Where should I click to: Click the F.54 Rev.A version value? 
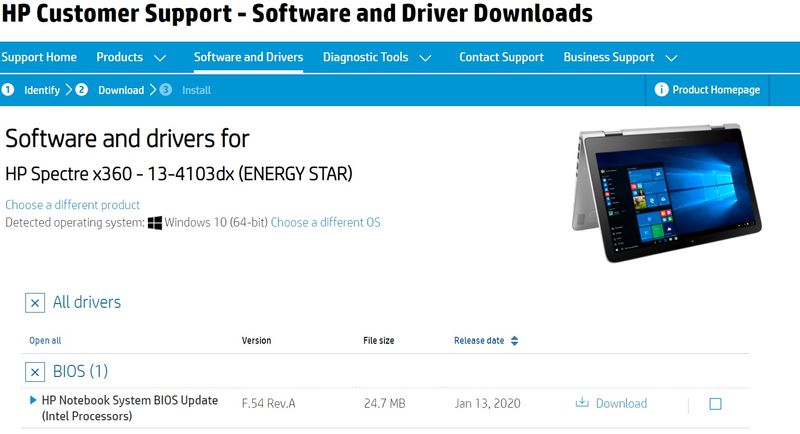268,403
